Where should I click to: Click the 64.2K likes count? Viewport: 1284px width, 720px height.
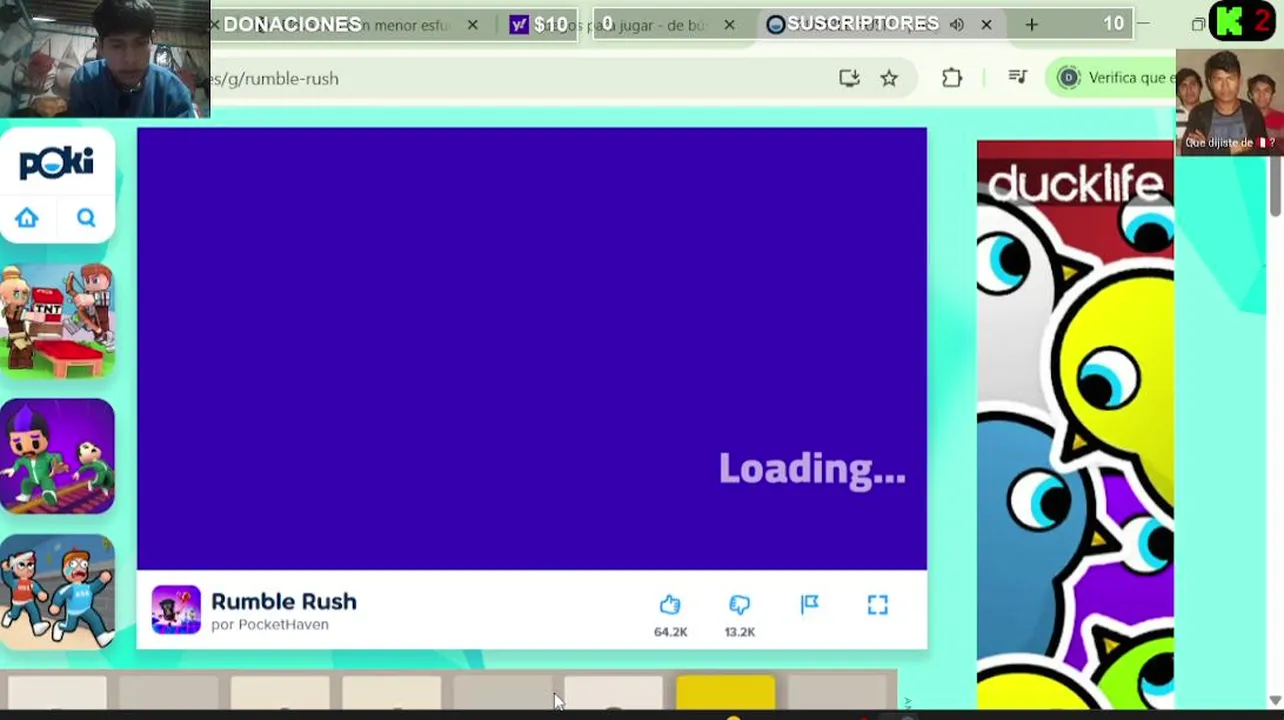coord(670,632)
